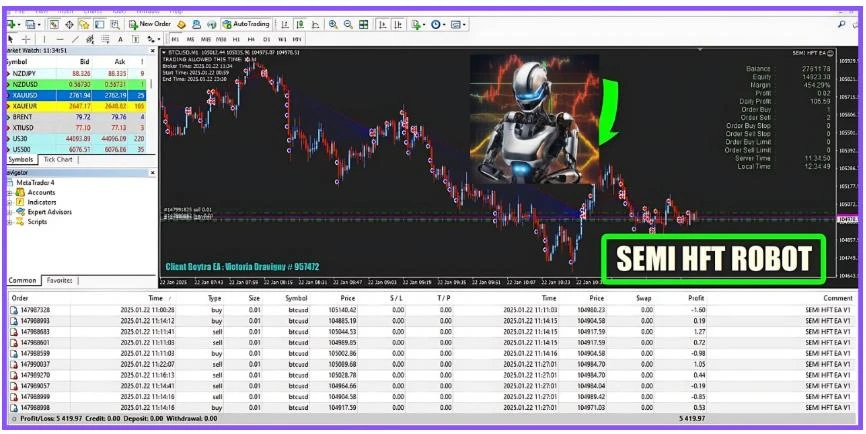Select the cursor arrow tool

click(x=10, y=39)
